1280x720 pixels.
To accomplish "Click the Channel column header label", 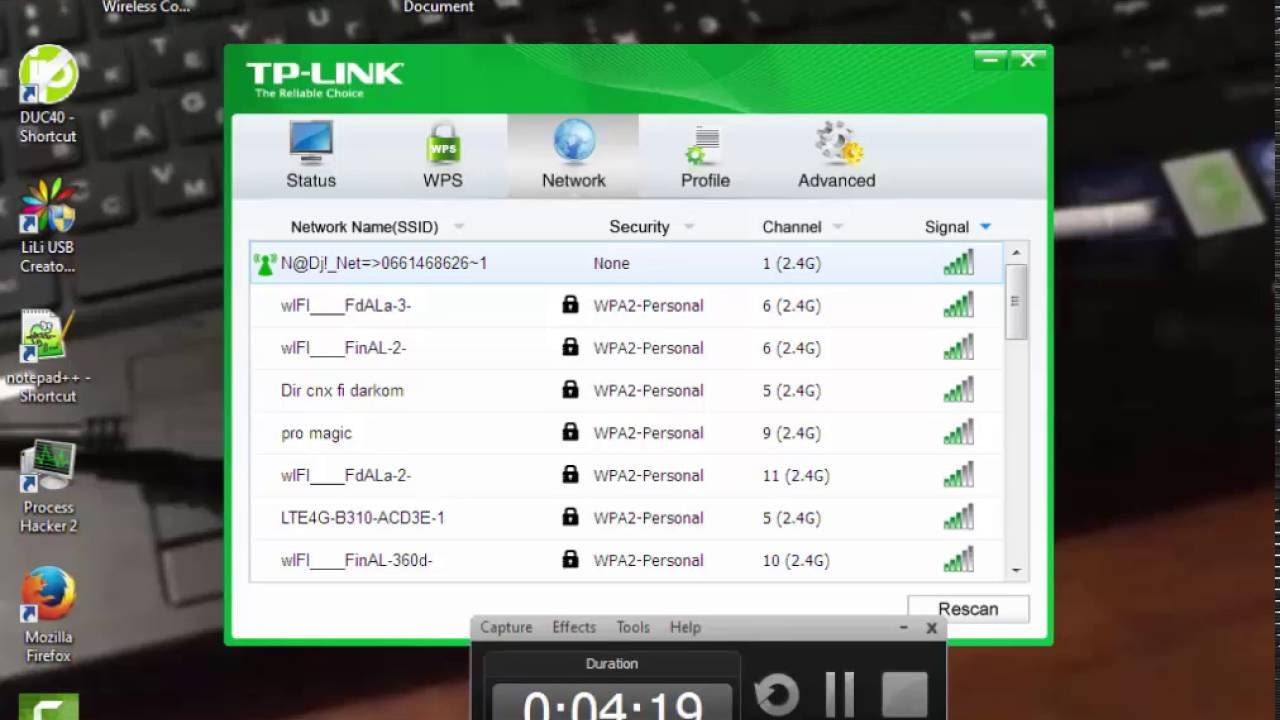I will coord(791,227).
